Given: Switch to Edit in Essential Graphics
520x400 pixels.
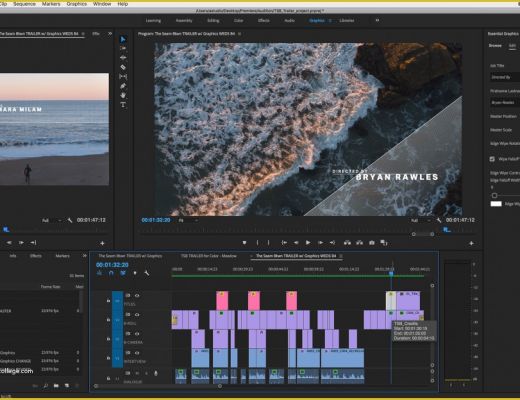Looking at the screenshot, I should pos(512,46).
